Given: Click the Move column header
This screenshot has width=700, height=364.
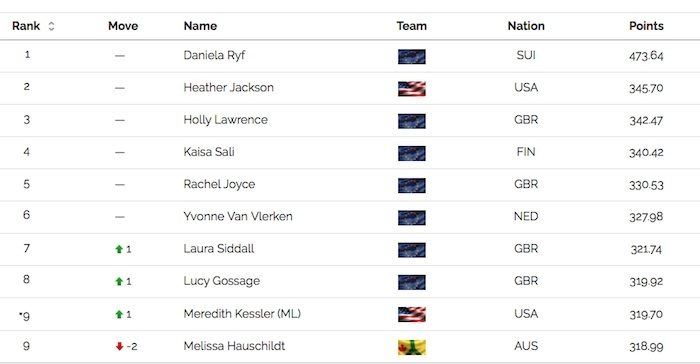Looking at the screenshot, I should (x=123, y=26).
